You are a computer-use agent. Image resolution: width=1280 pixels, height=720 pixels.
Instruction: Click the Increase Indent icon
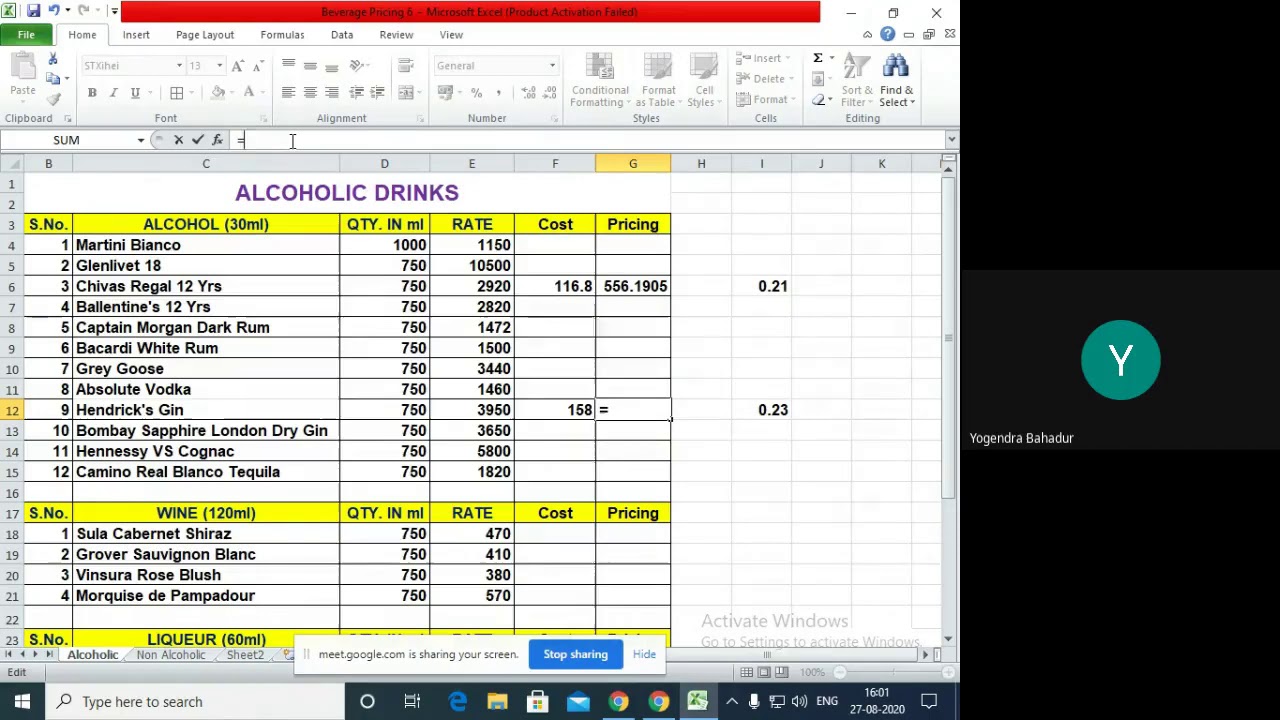coord(377,93)
